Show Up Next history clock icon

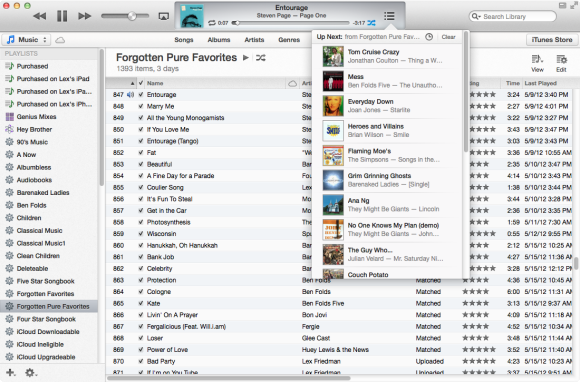[429, 37]
